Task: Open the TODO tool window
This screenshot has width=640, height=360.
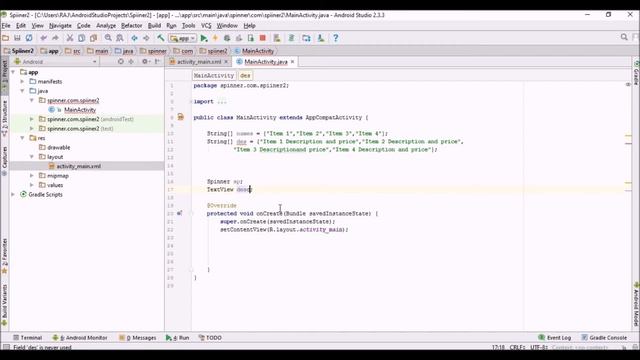Action: click(x=210, y=338)
